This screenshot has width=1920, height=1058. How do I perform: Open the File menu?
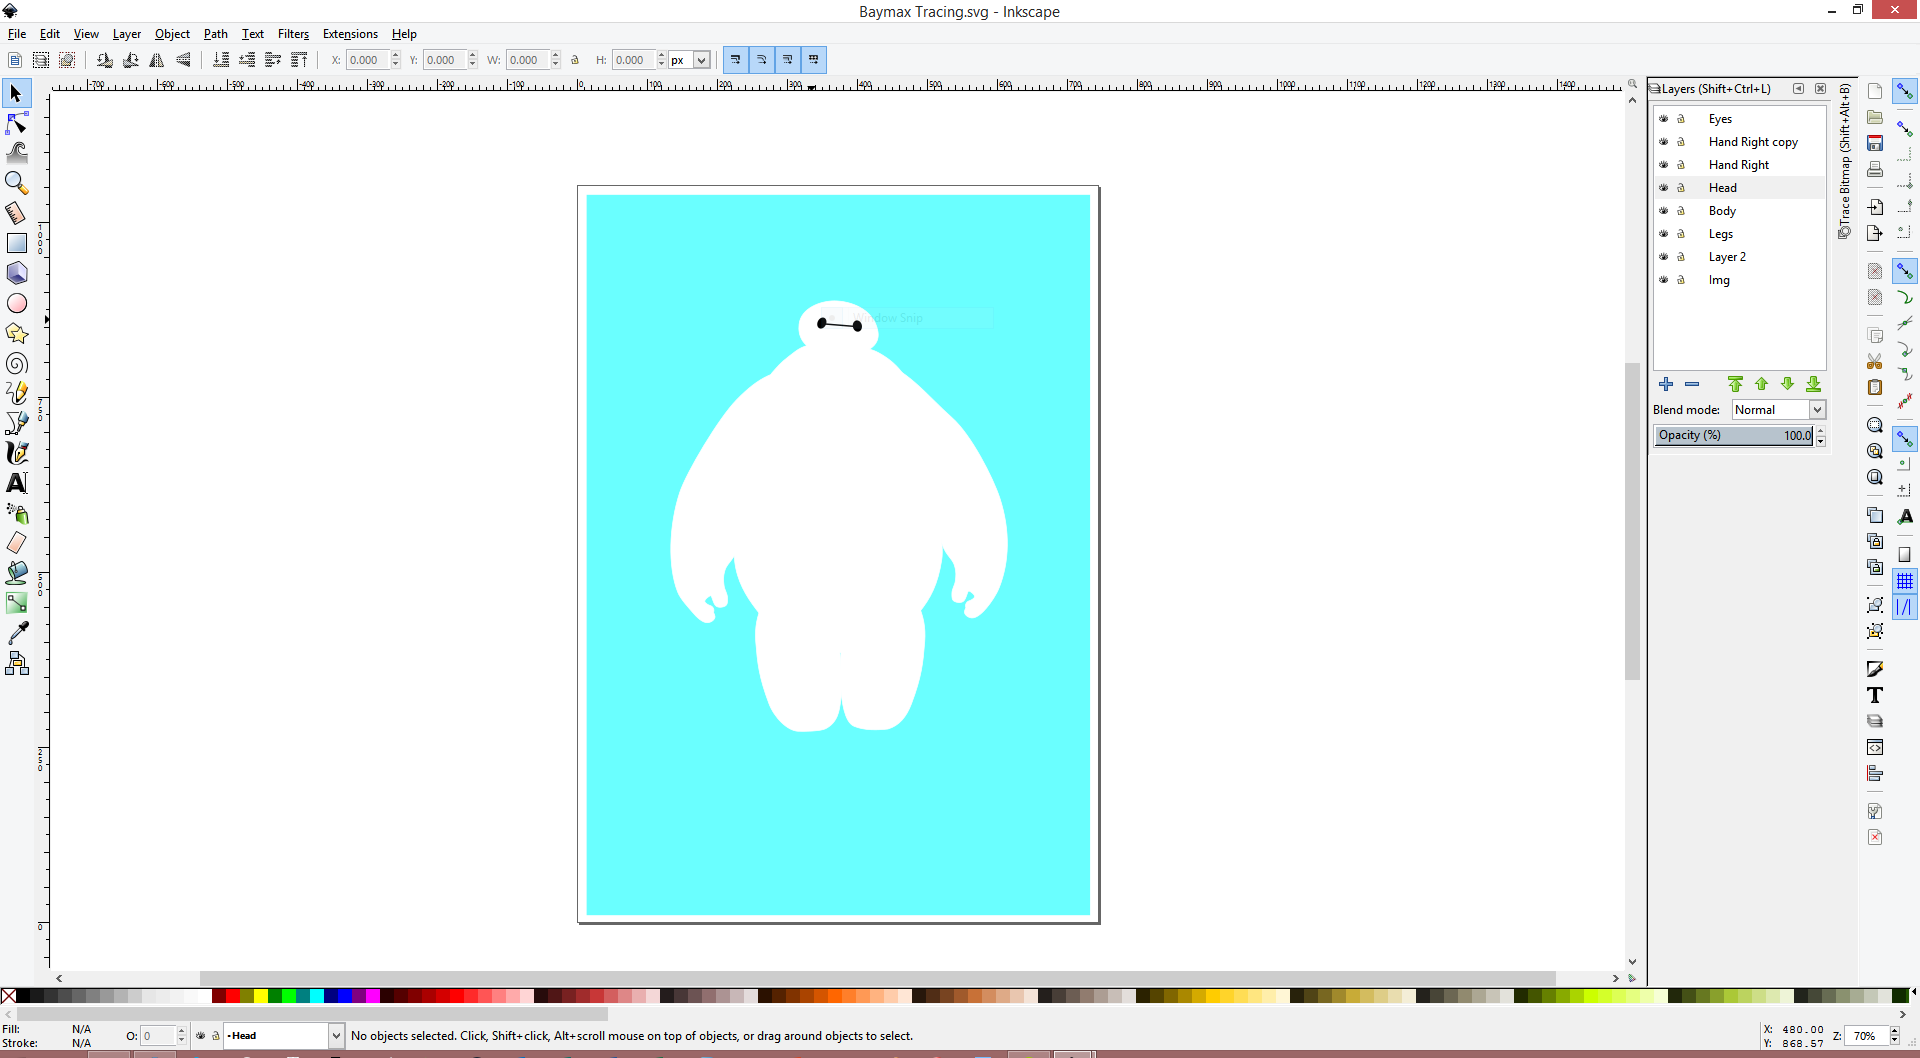click(17, 34)
